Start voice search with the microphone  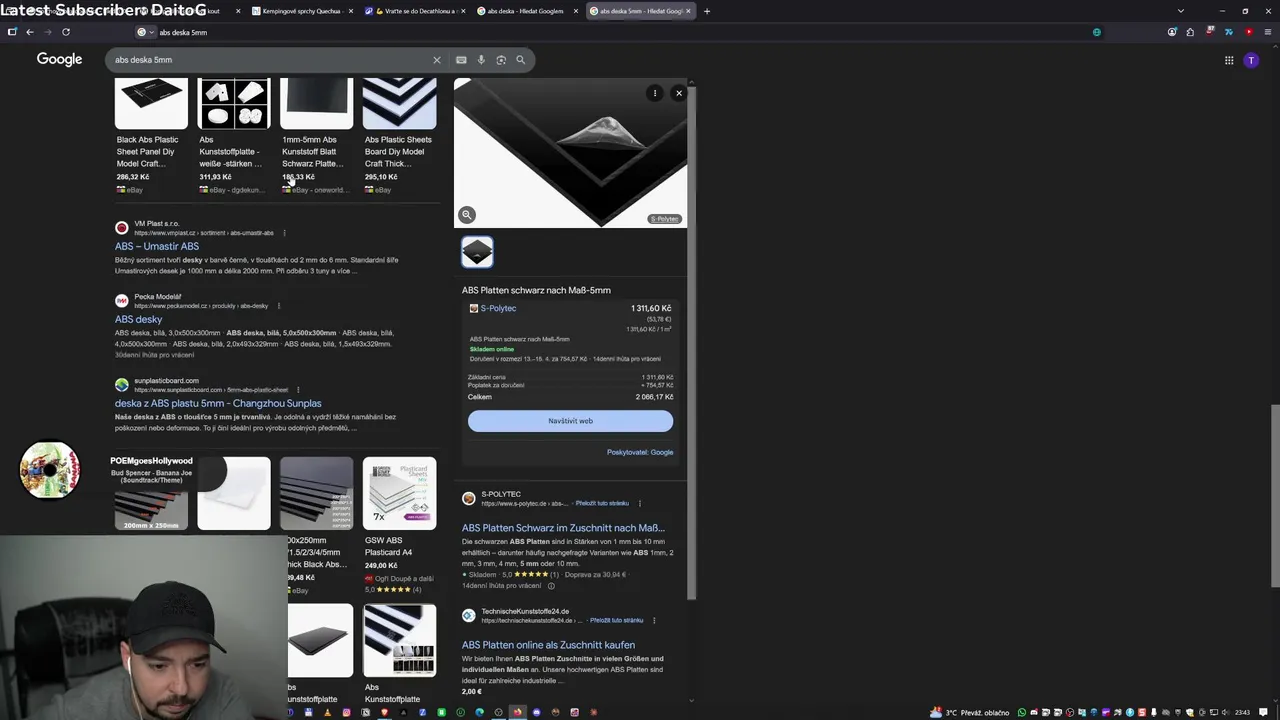click(481, 60)
